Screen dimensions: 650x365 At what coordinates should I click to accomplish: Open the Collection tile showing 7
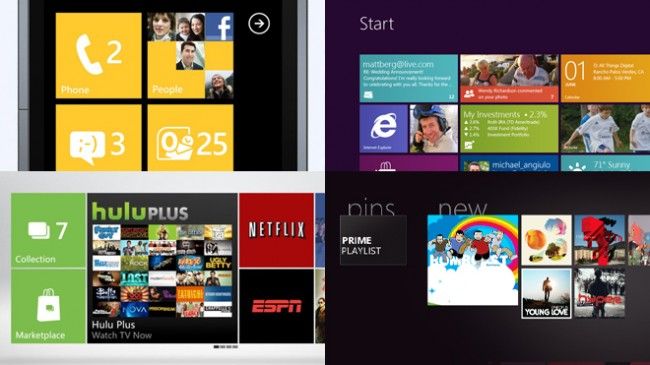click(x=49, y=230)
